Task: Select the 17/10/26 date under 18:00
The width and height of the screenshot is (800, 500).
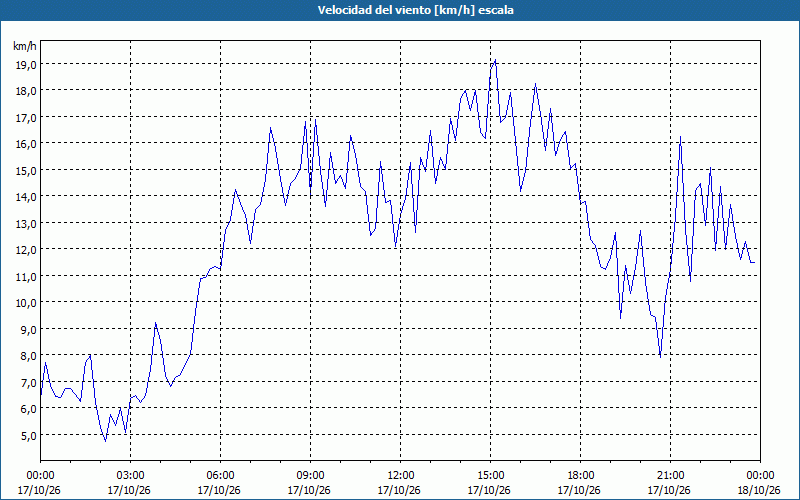Action: click(x=580, y=491)
